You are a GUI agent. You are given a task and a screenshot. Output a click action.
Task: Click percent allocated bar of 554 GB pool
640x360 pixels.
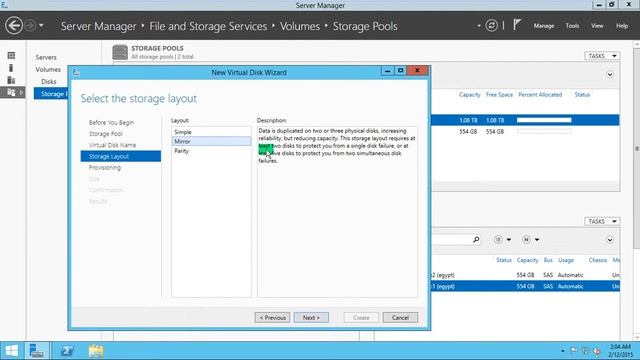pyautogui.click(x=544, y=131)
